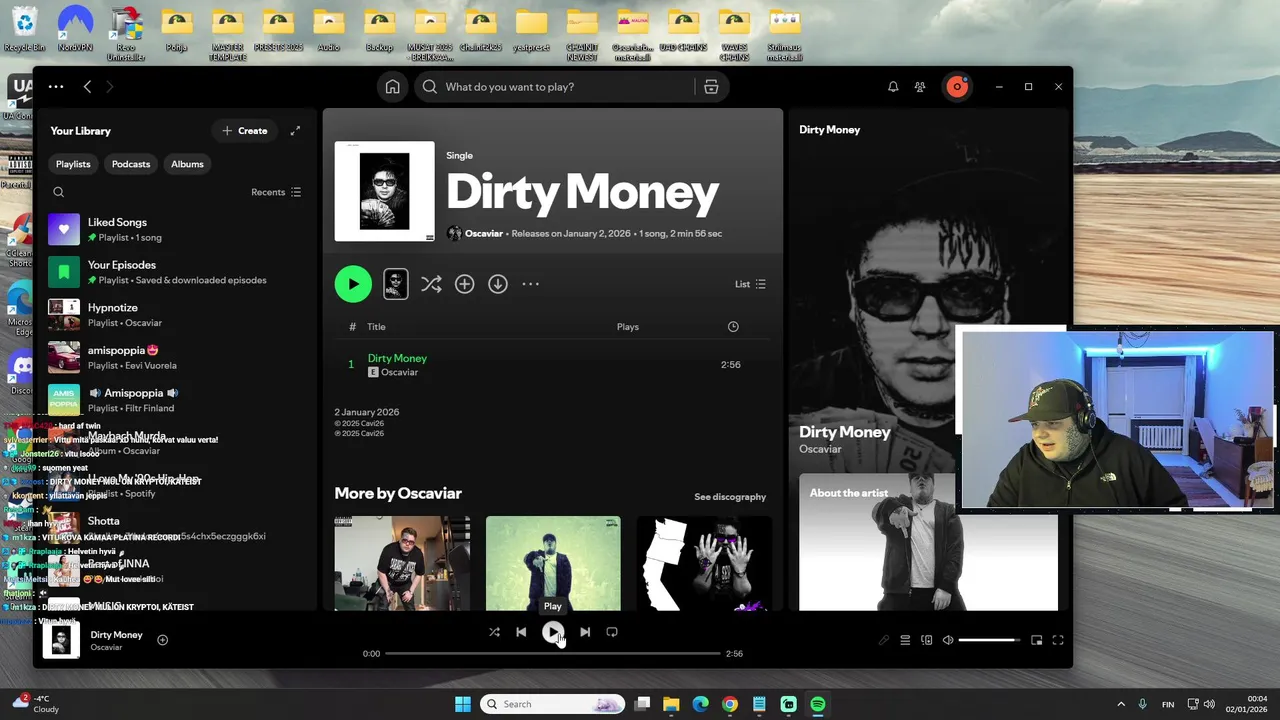Select the Dirty Money track row title

[x=397, y=358]
